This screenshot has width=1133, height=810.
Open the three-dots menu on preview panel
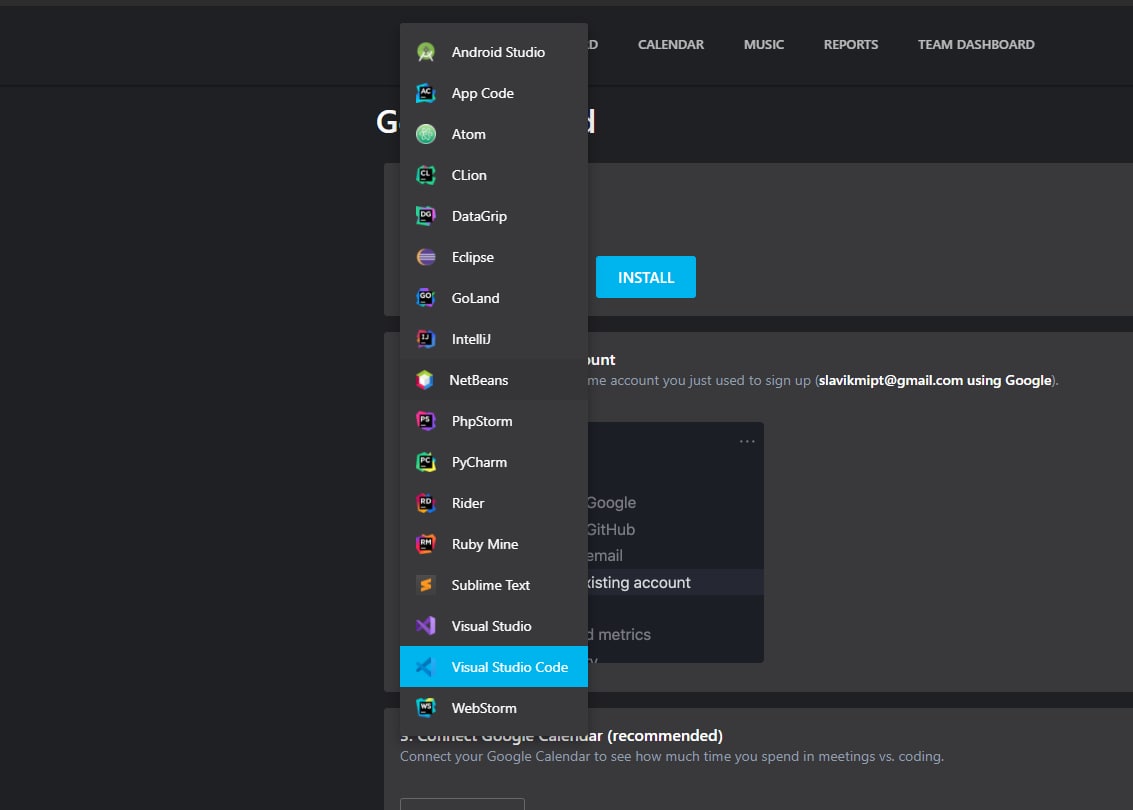click(x=747, y=441)
